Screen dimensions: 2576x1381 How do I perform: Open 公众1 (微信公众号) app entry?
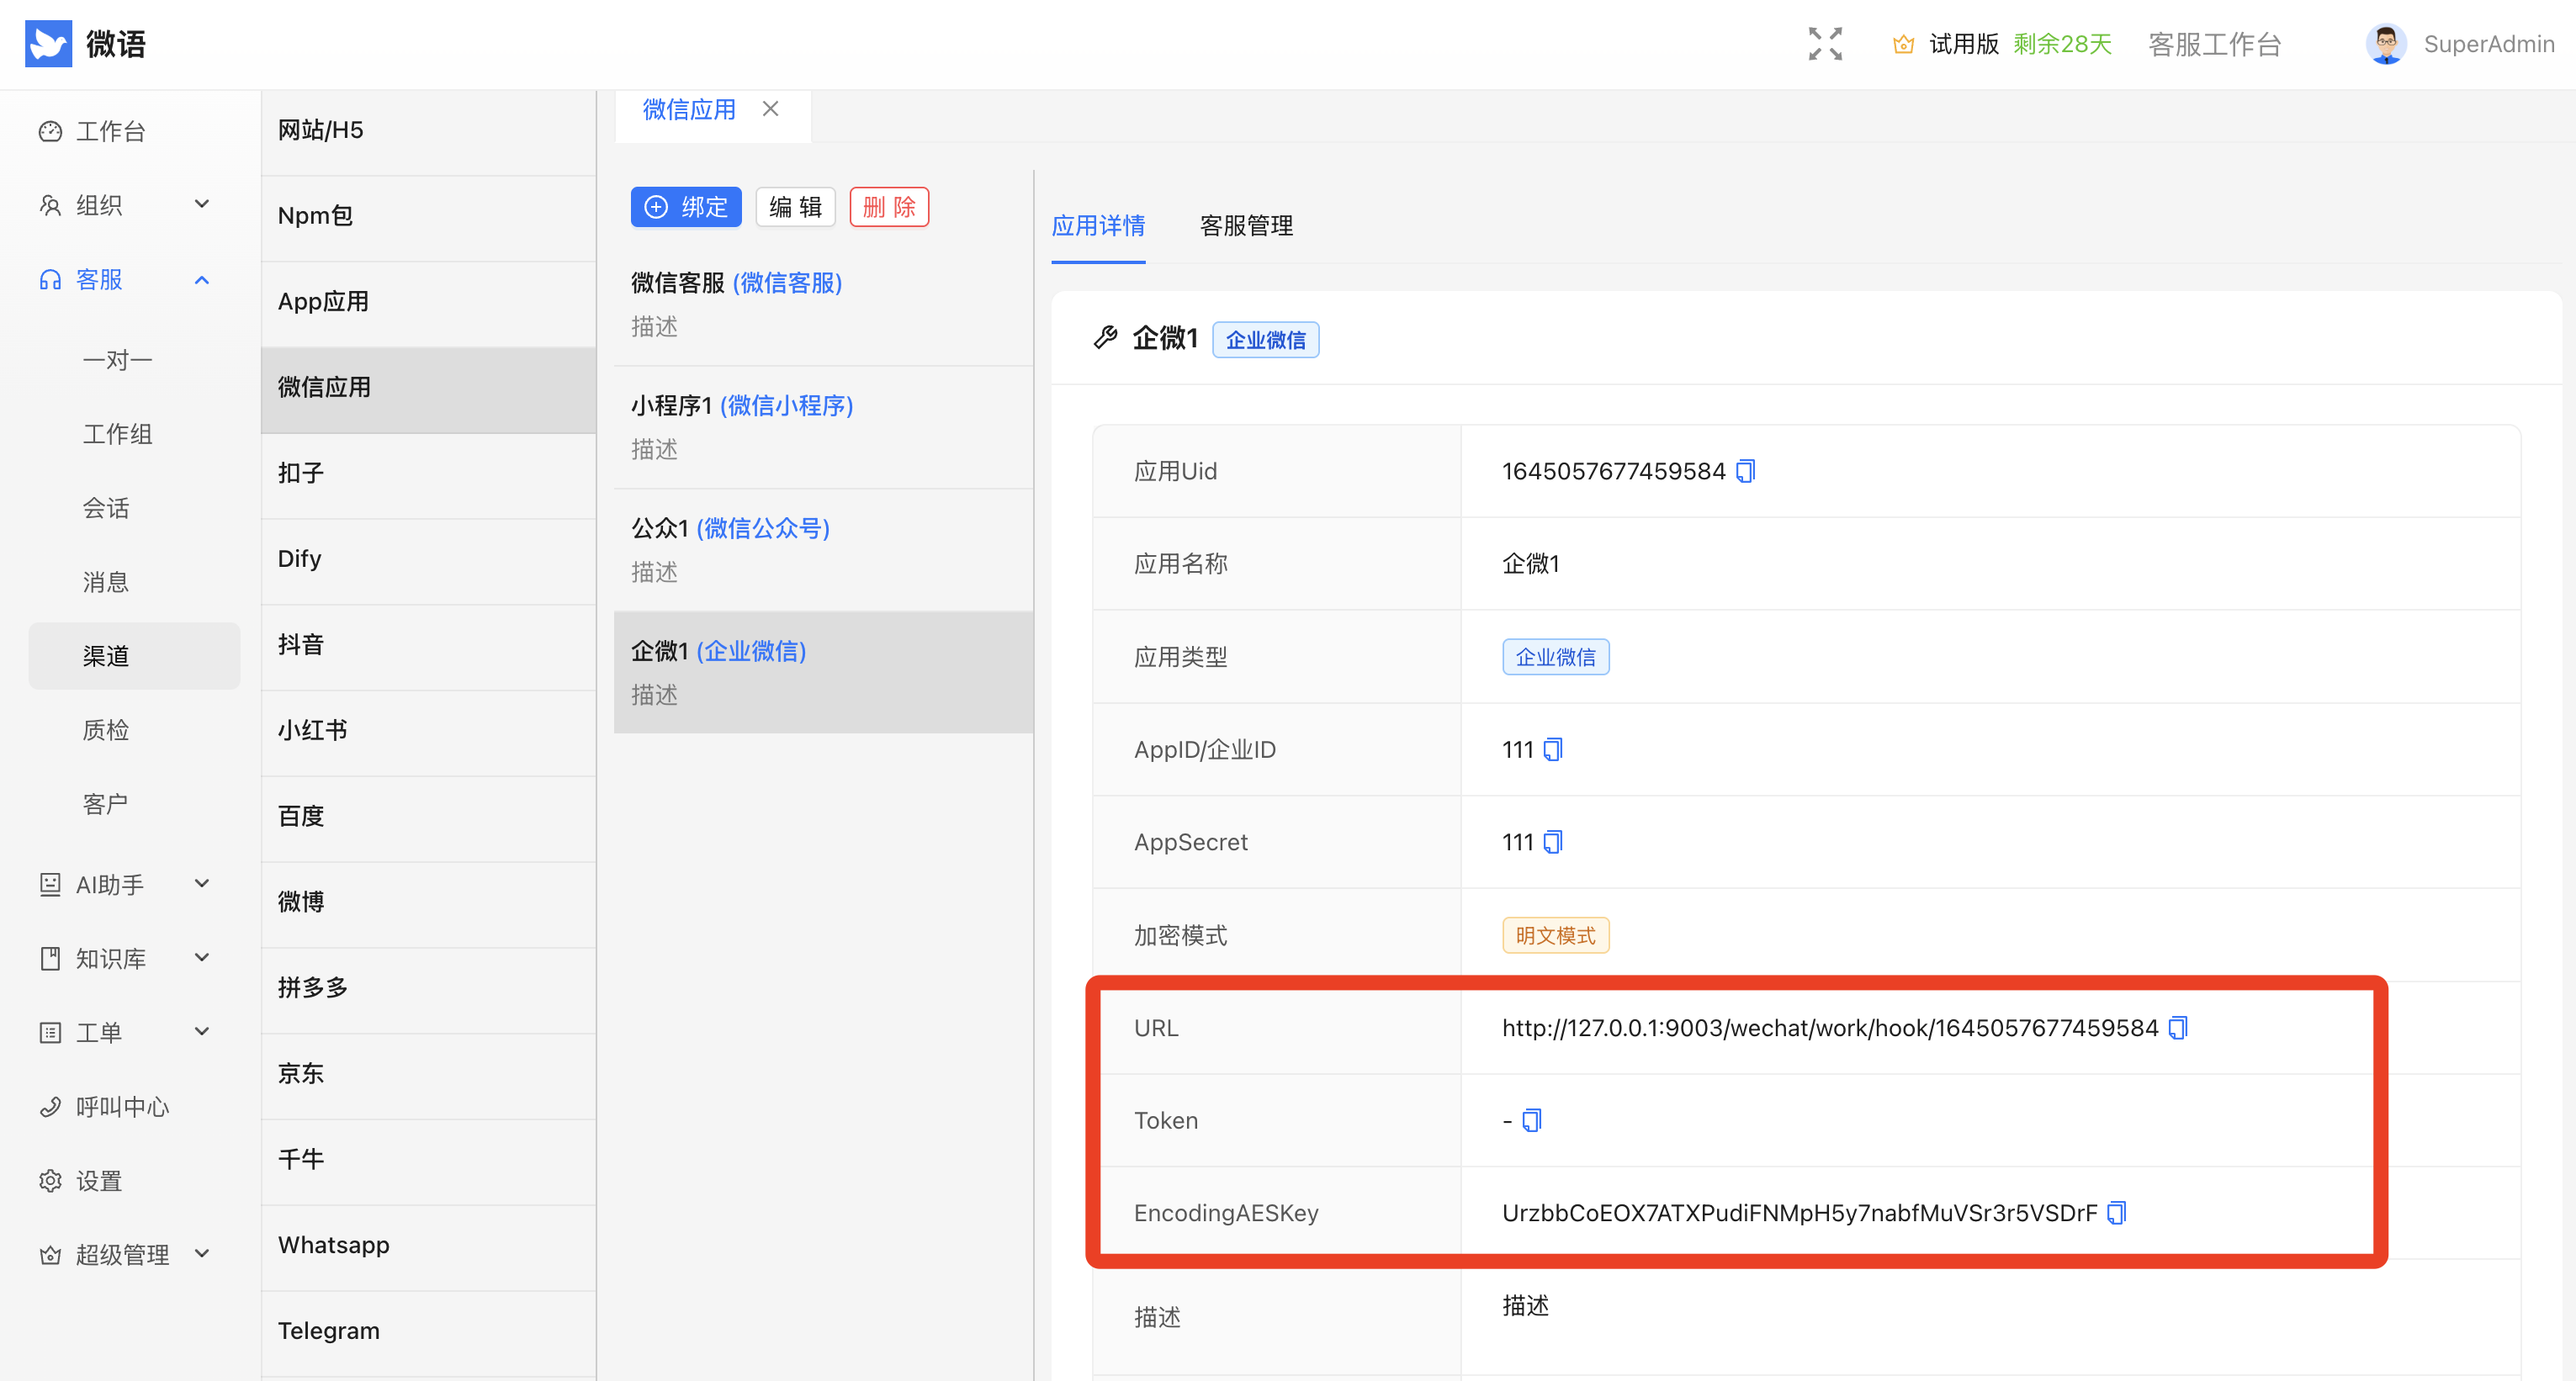tap(823, 550)
